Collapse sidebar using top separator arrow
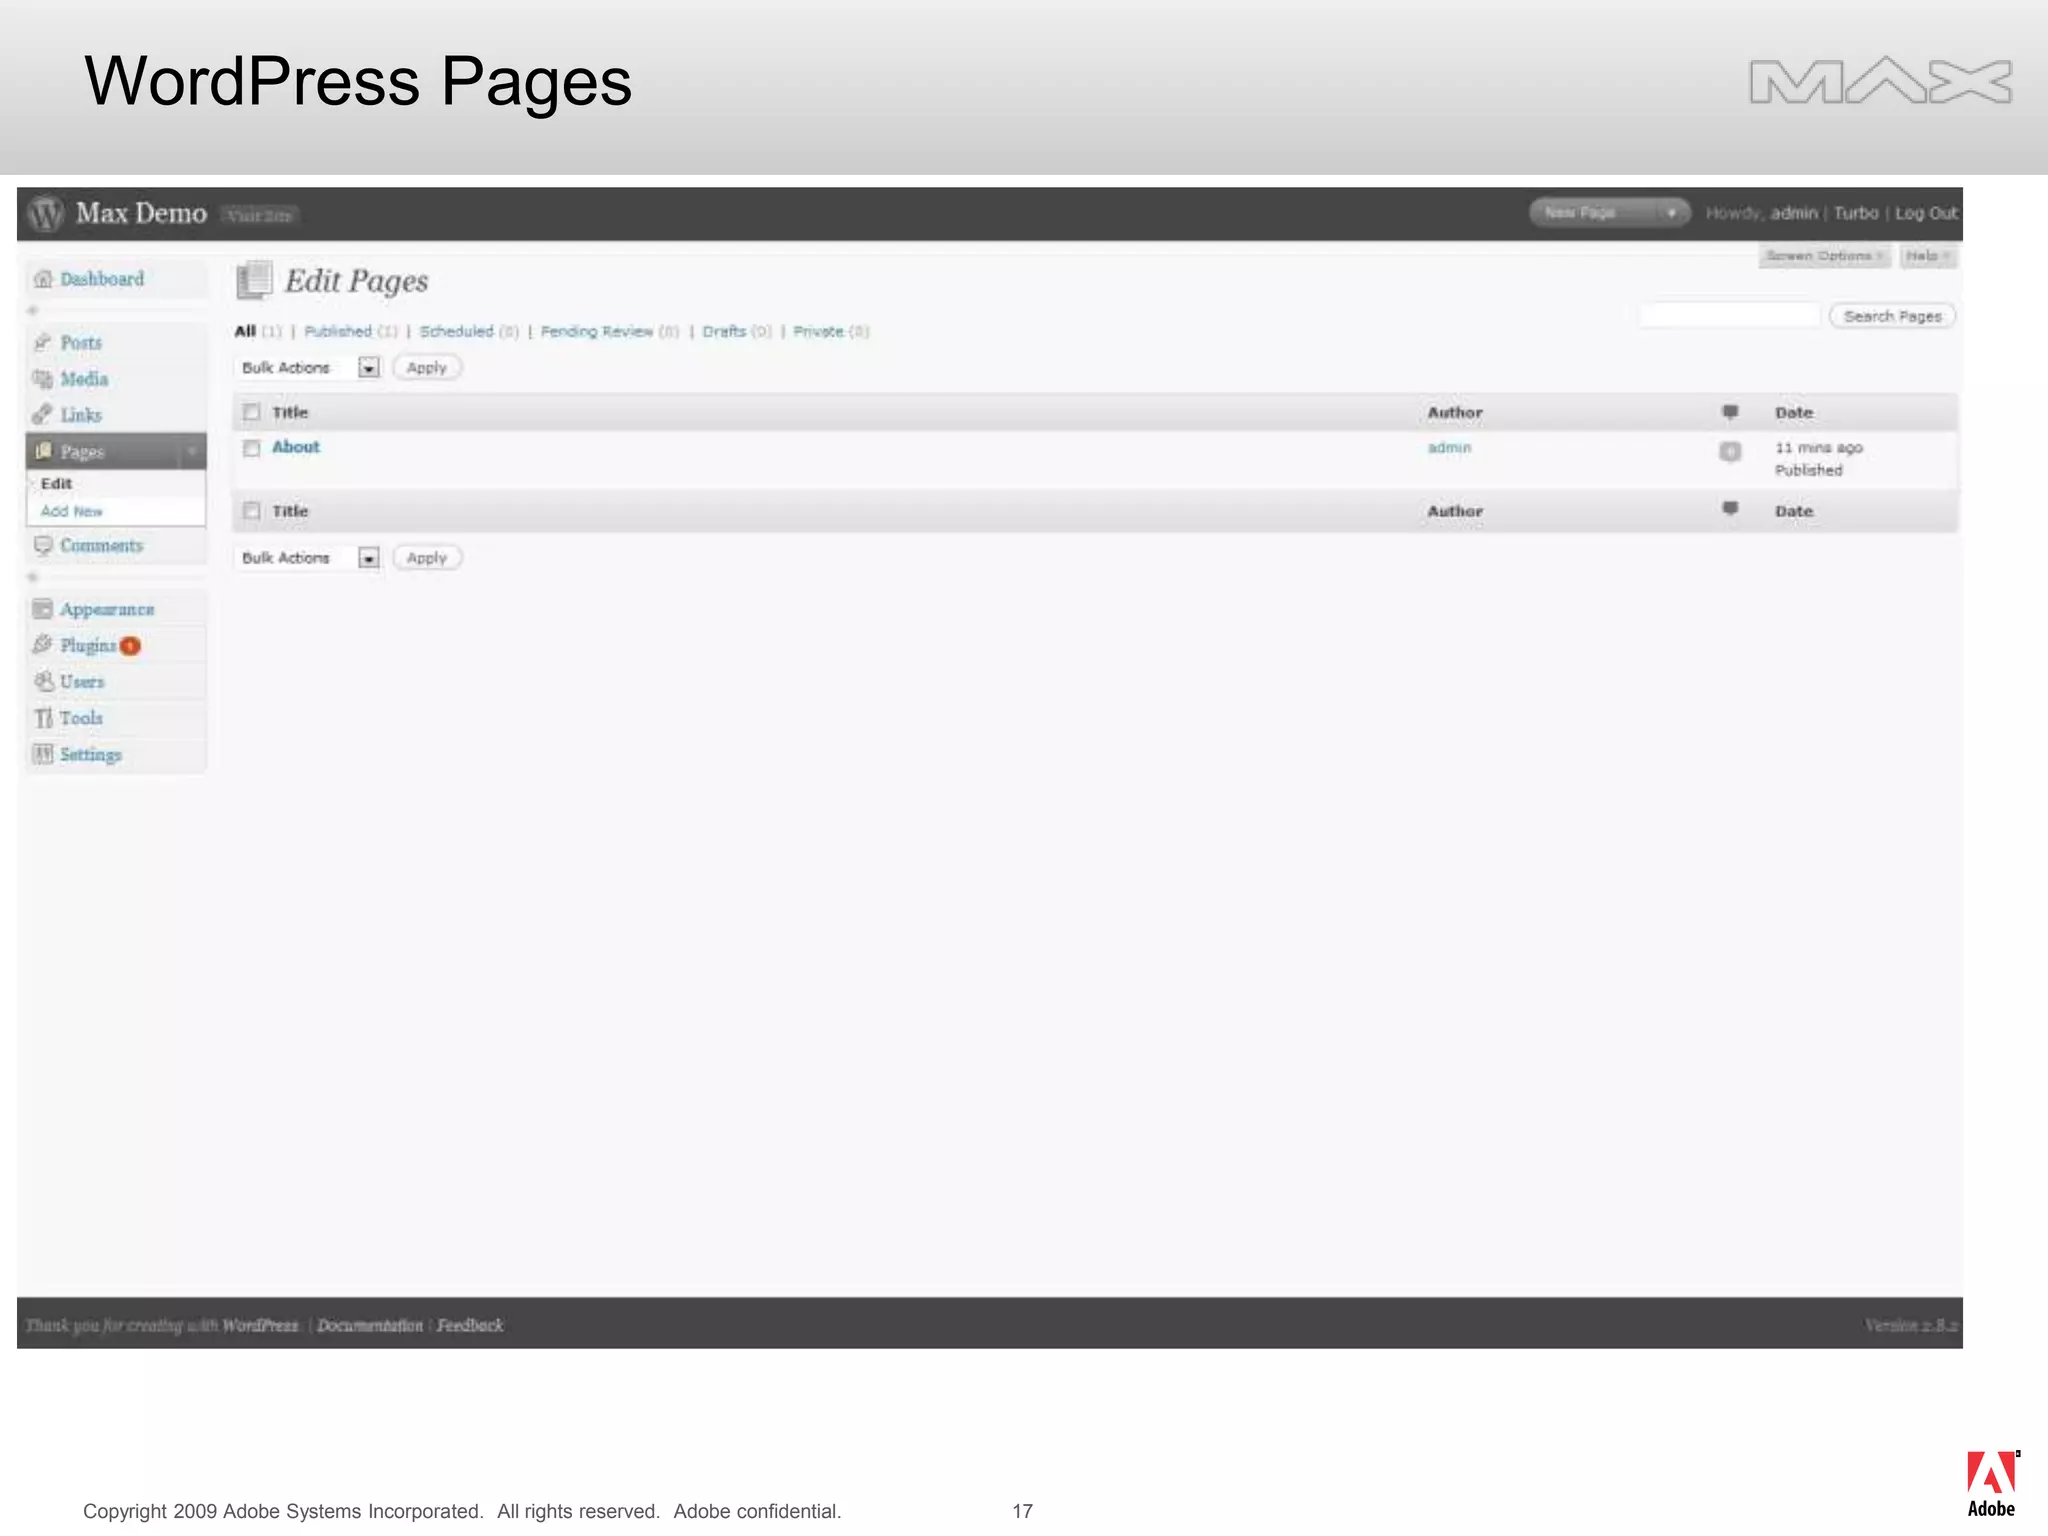This screenshot has width=2048, height=1536. coord(32,310)
